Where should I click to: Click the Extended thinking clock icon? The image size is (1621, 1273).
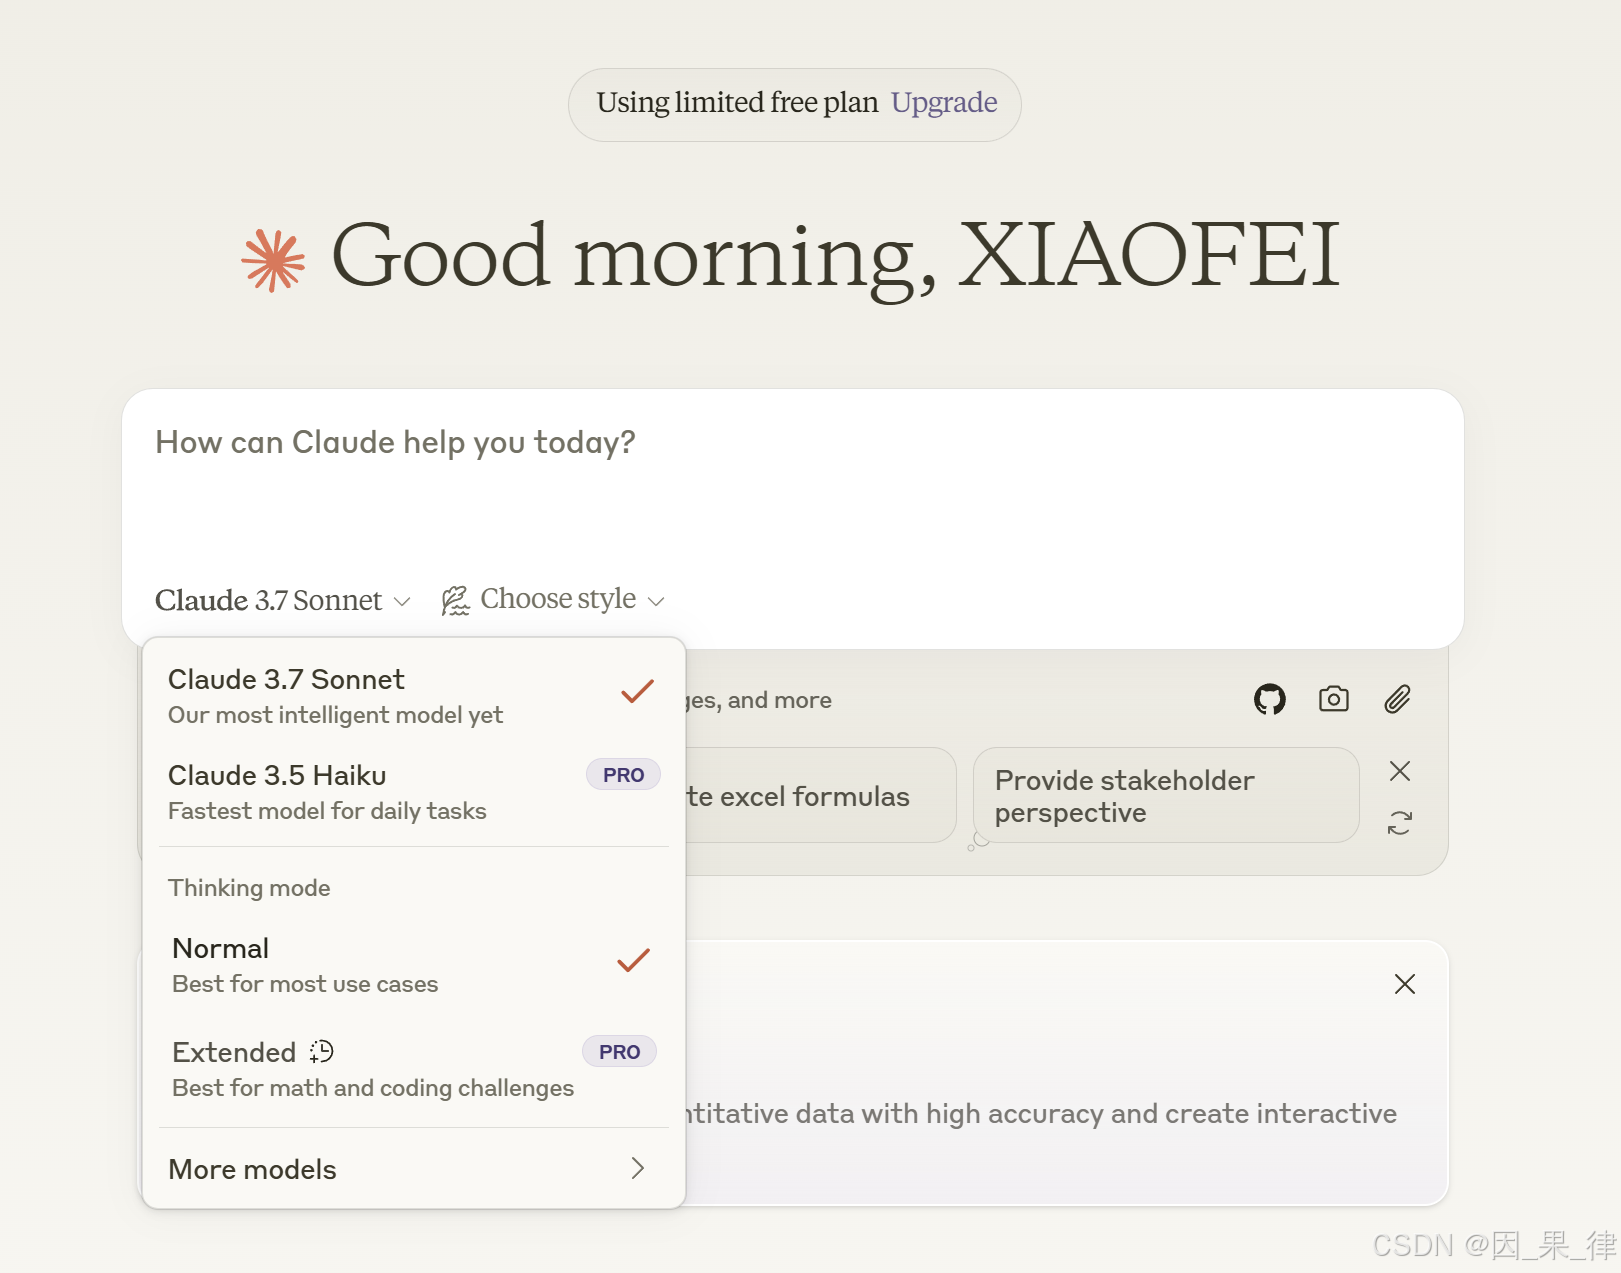[x=321, y=1051]
